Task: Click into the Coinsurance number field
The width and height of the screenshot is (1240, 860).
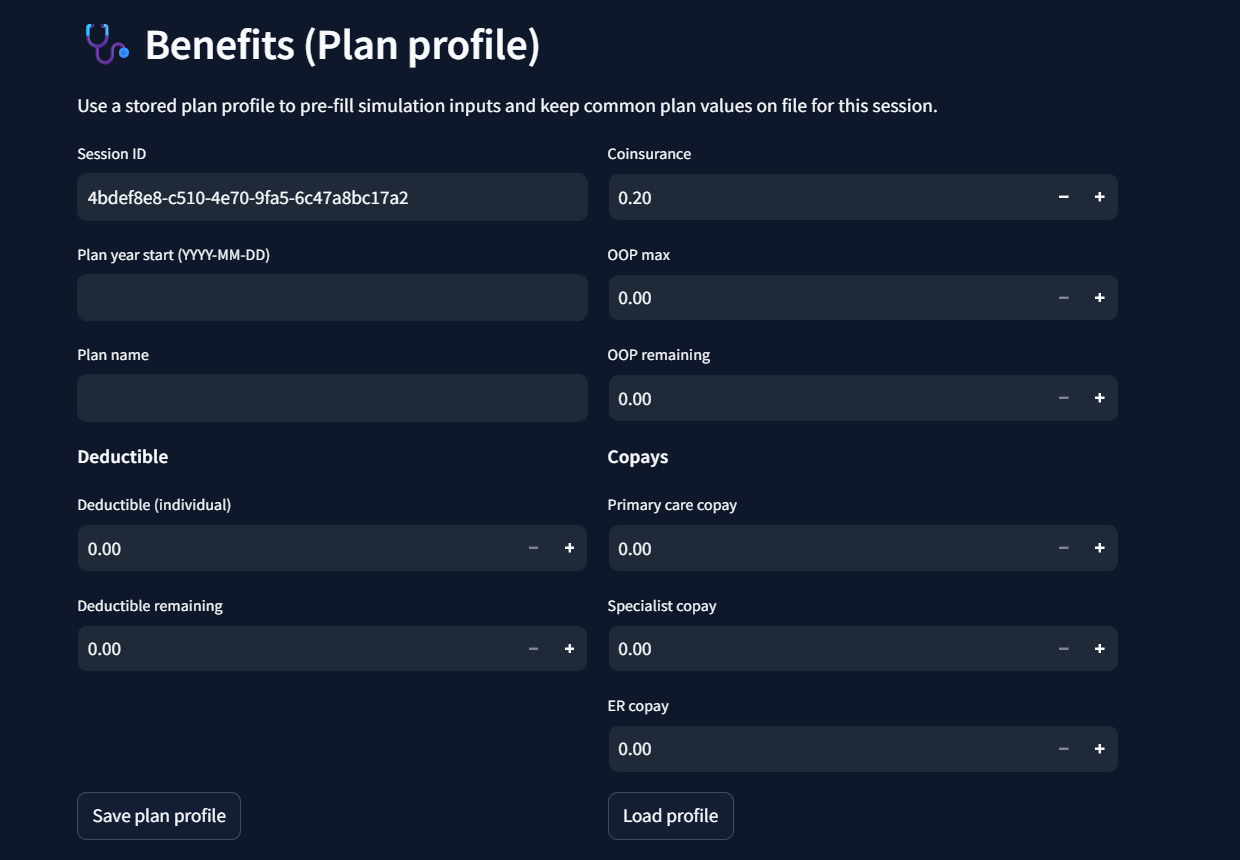Action: pos(827,197)
